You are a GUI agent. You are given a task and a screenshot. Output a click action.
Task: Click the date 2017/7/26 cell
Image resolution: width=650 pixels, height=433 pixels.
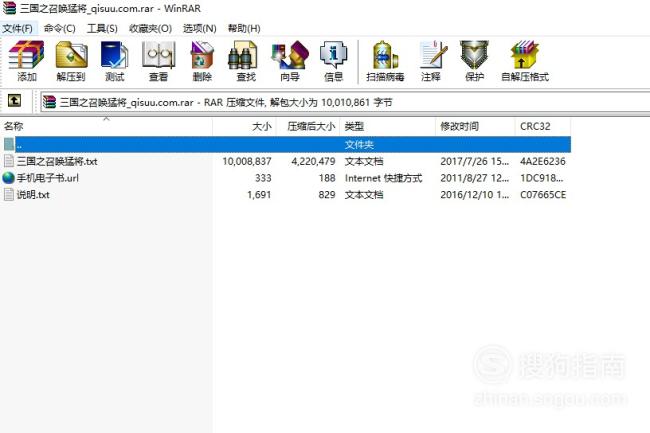[x=474, y=161]
